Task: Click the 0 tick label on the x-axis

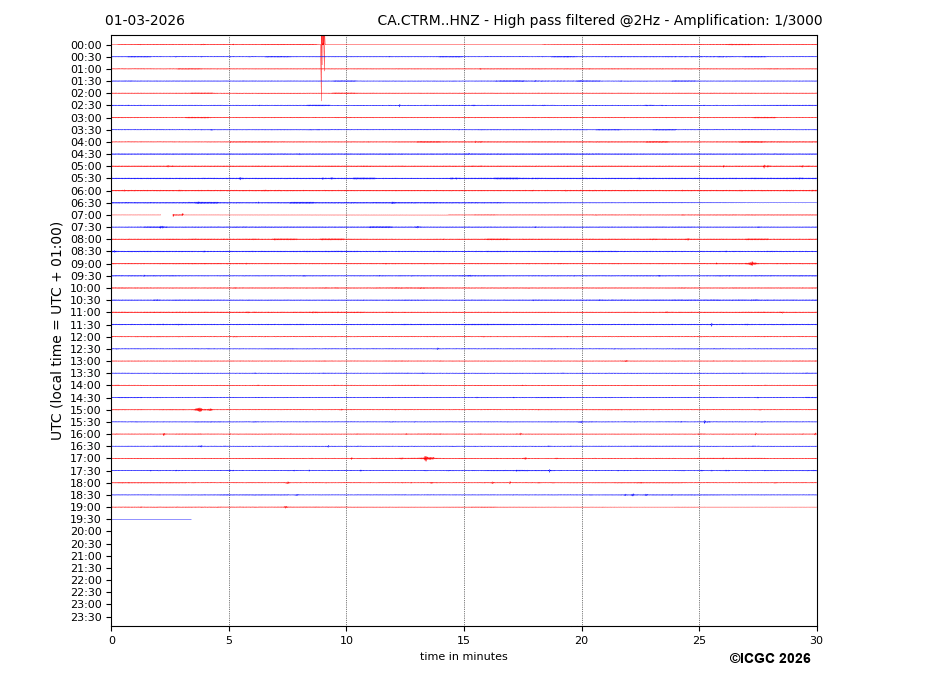Action: 112,640
